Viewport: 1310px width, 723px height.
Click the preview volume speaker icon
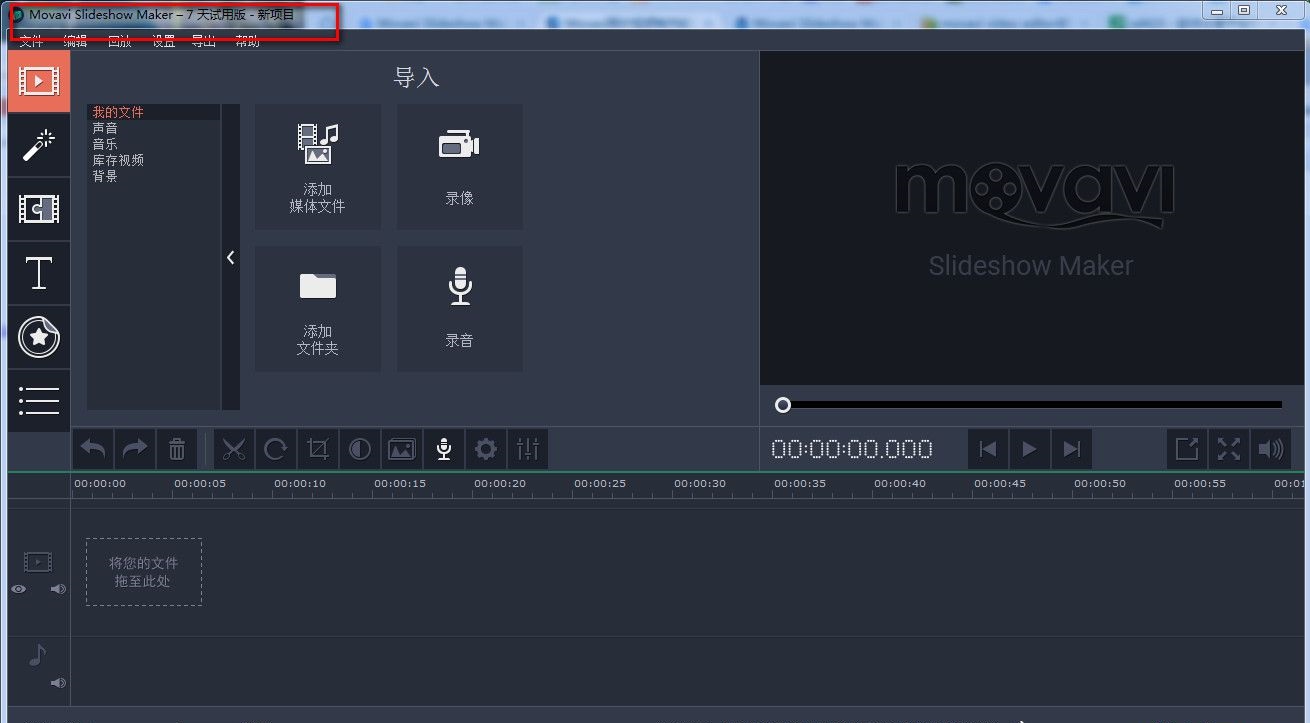point(1271,449)
